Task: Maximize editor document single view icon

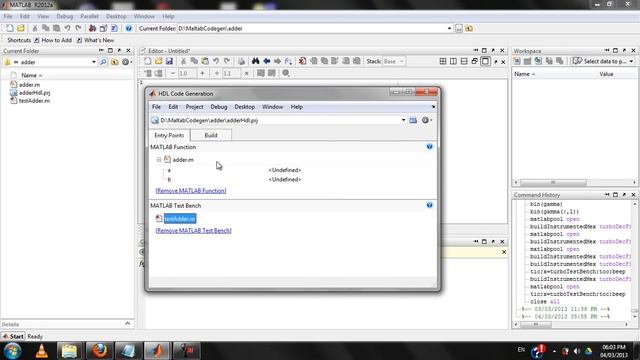Action: [x=485, y=61]
